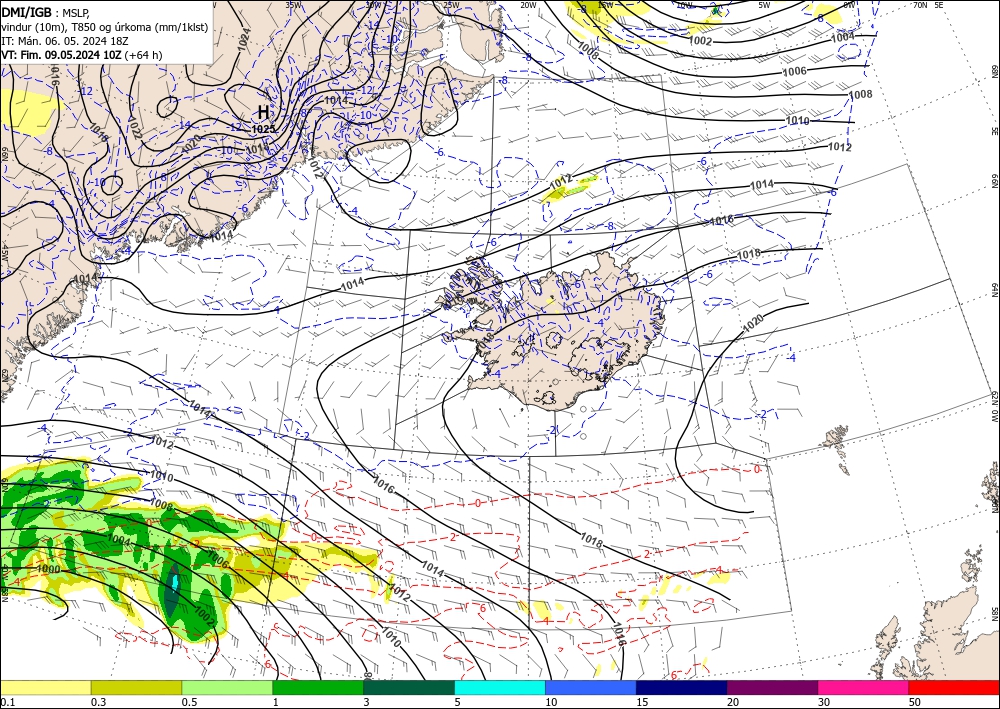This screenshot has height=709, width=1000.
Task: Click the 1020 isobar label east of Iceland
Action: tap(753, 324)
